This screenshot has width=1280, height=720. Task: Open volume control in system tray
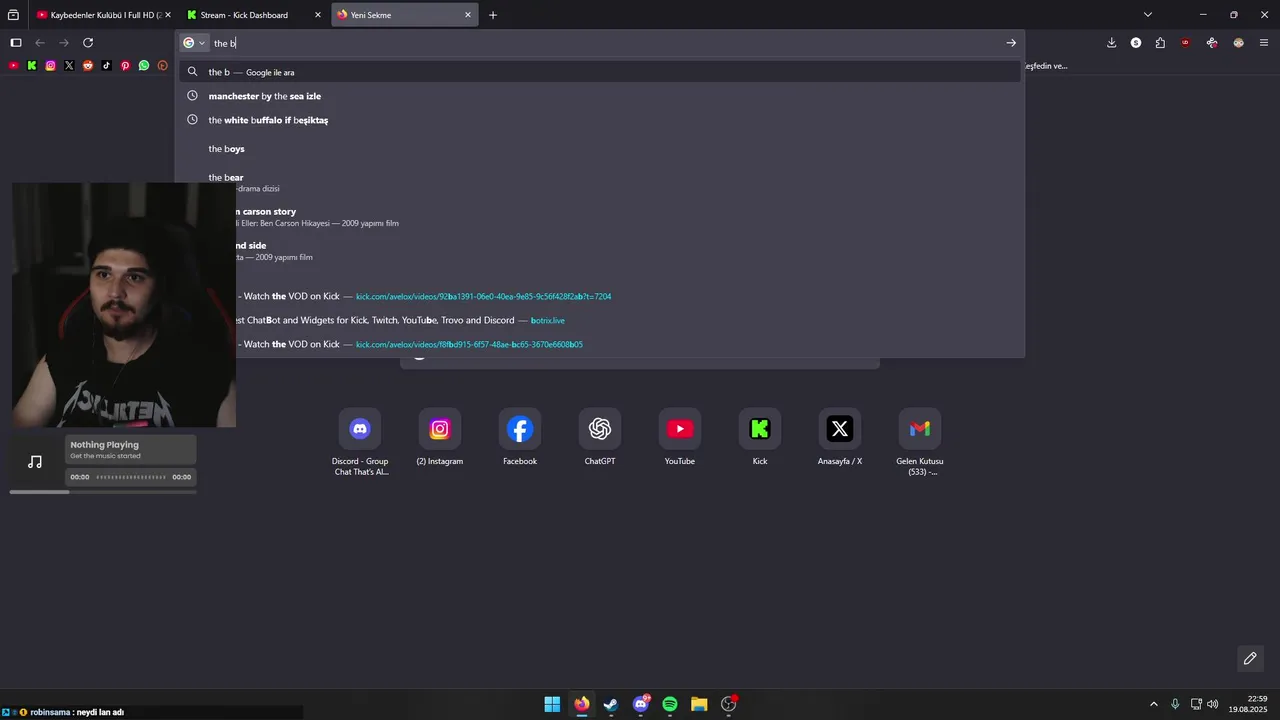[1213, 704]
